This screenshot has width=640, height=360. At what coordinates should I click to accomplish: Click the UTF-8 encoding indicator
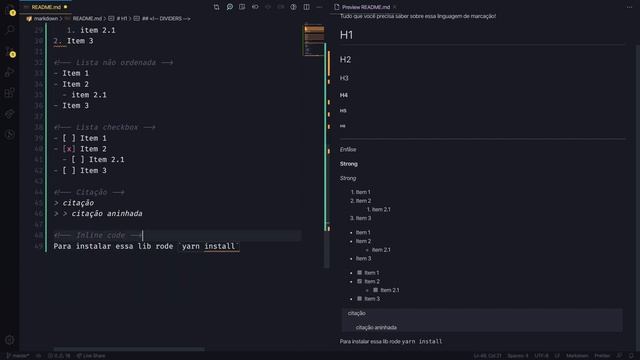point(542,356)
